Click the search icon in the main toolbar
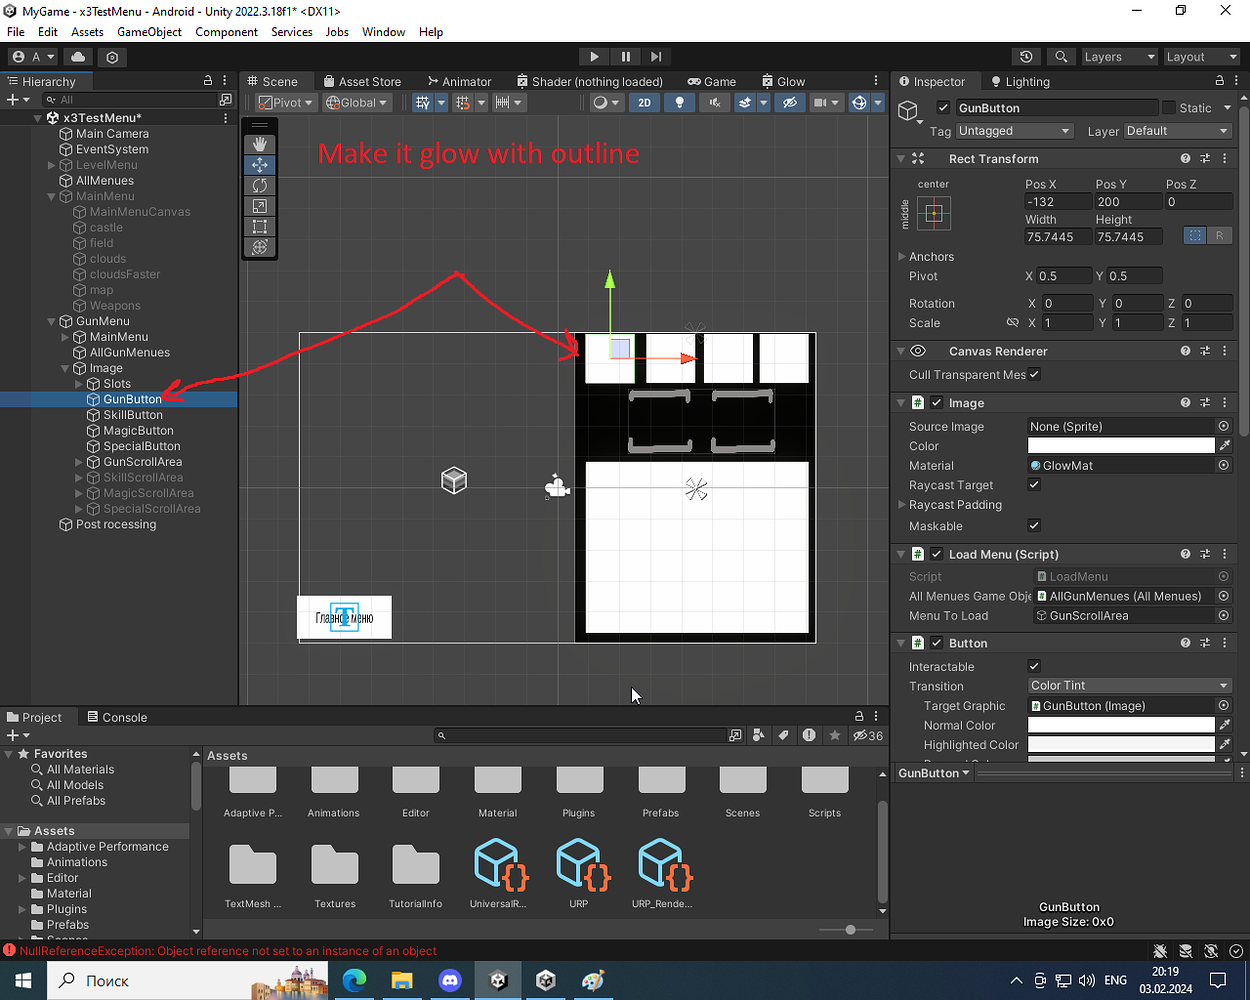The width and height of the screenshot is (1250, 1000). pyautogui.click(x=1062, y=56)
